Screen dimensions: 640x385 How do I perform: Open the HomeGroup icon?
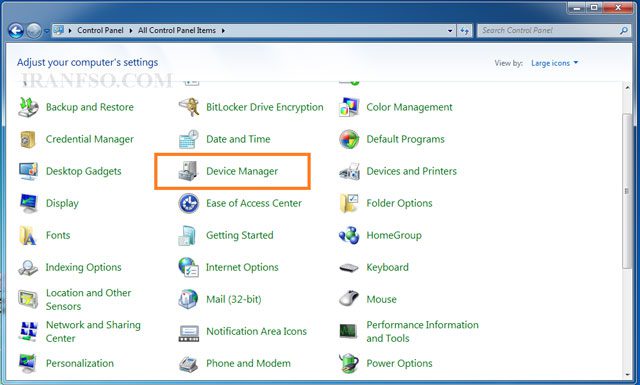click(349, 236)
